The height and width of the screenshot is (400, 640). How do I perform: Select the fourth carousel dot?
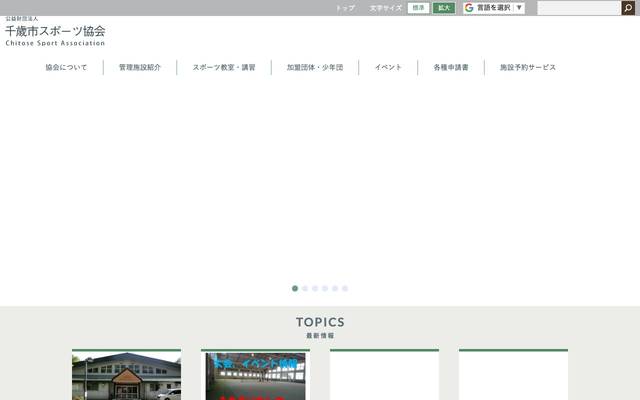(325, 289)
